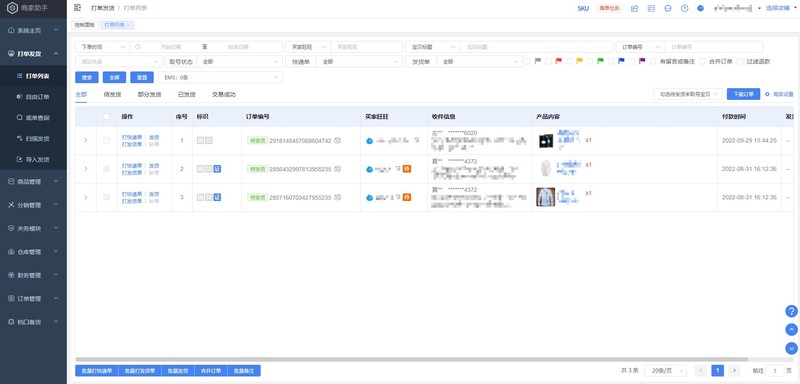
Task: Click the horizontal scrollbar under the table
Action: [x=412, y=360]
